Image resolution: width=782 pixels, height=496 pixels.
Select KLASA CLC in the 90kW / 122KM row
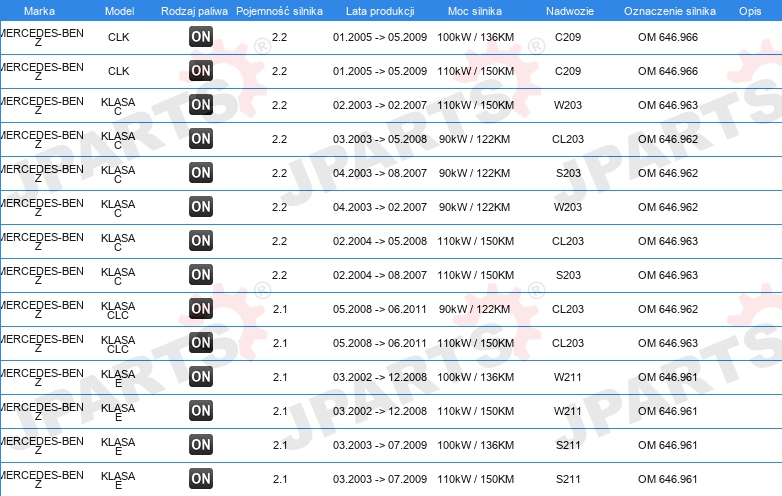coord(118,310)
